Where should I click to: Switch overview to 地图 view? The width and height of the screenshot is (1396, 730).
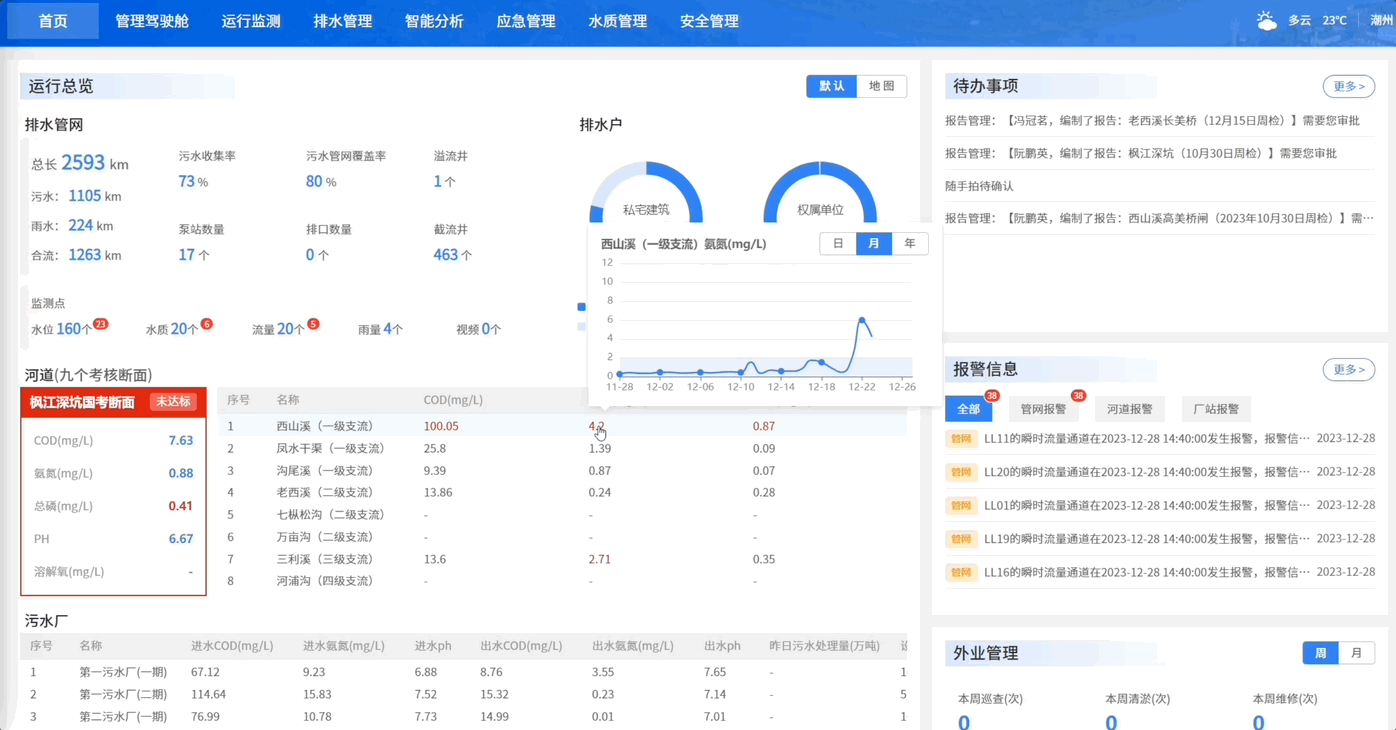[882, 86]
